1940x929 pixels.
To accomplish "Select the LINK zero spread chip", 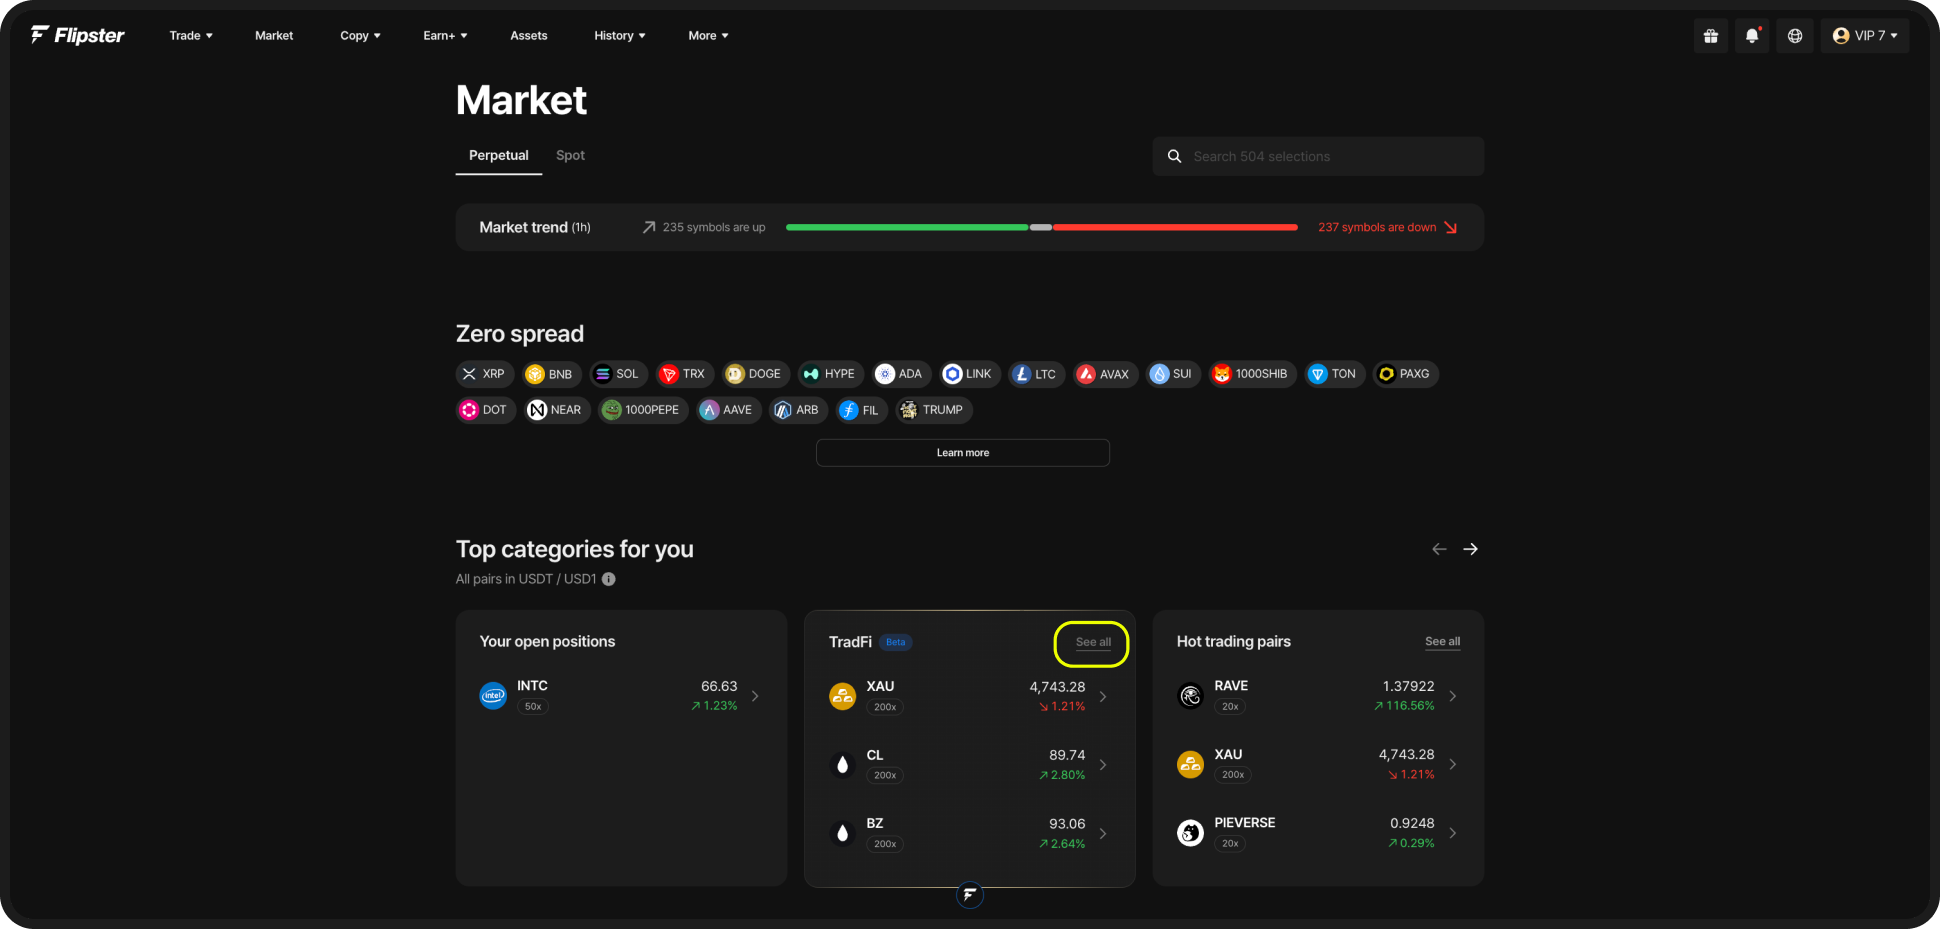I will coord(970,374).
